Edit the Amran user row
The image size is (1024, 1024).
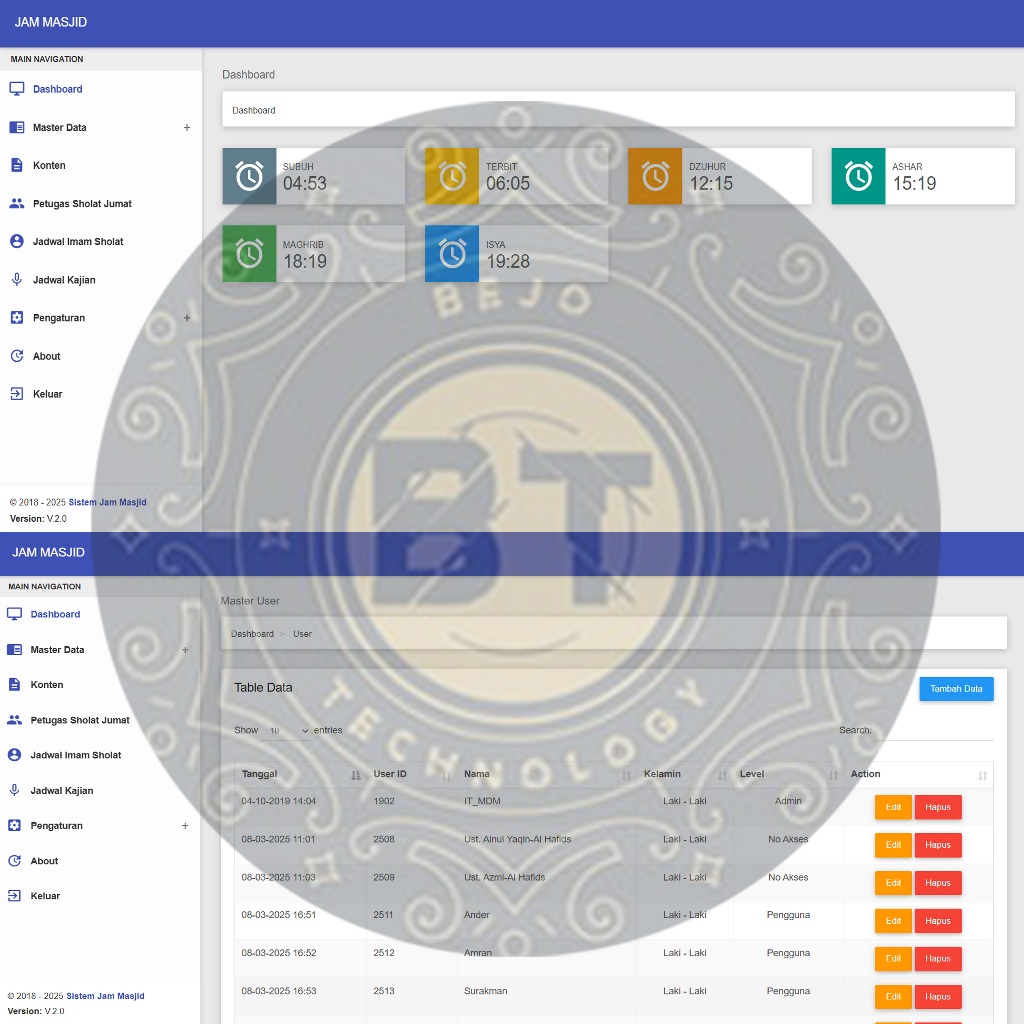coord(893,959)
